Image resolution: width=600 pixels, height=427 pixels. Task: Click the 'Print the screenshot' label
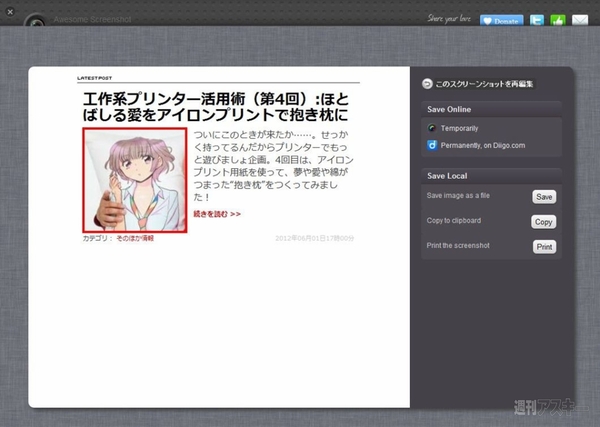click(x=458, y=246)
